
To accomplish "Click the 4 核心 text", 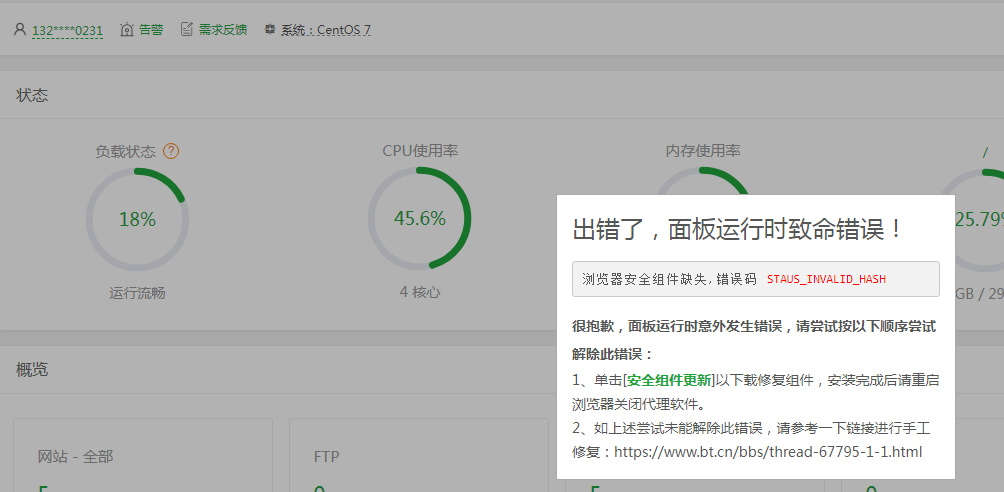I will 420,292.
